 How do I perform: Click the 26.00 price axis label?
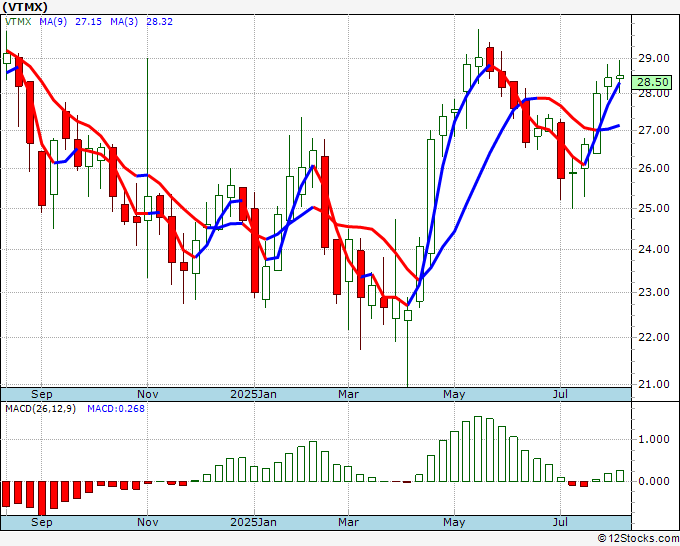(653, 168)
